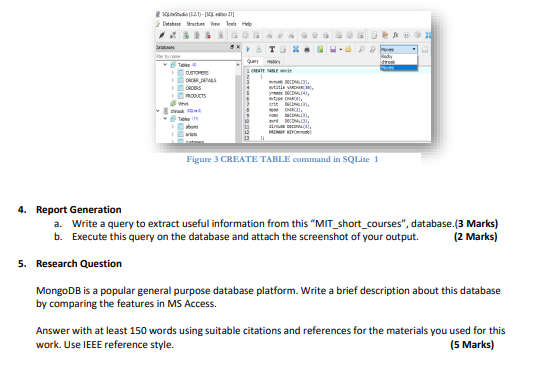The image size is (535, 369).
Task: Click the Load SQL from file folder icon
Action: 348,49
